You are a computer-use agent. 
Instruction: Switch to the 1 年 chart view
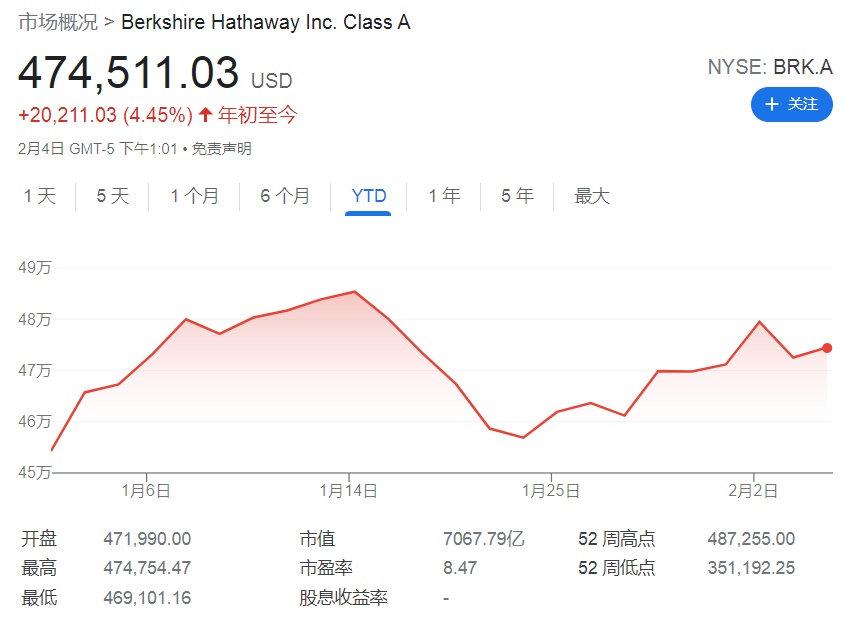(x=444, y=196)
